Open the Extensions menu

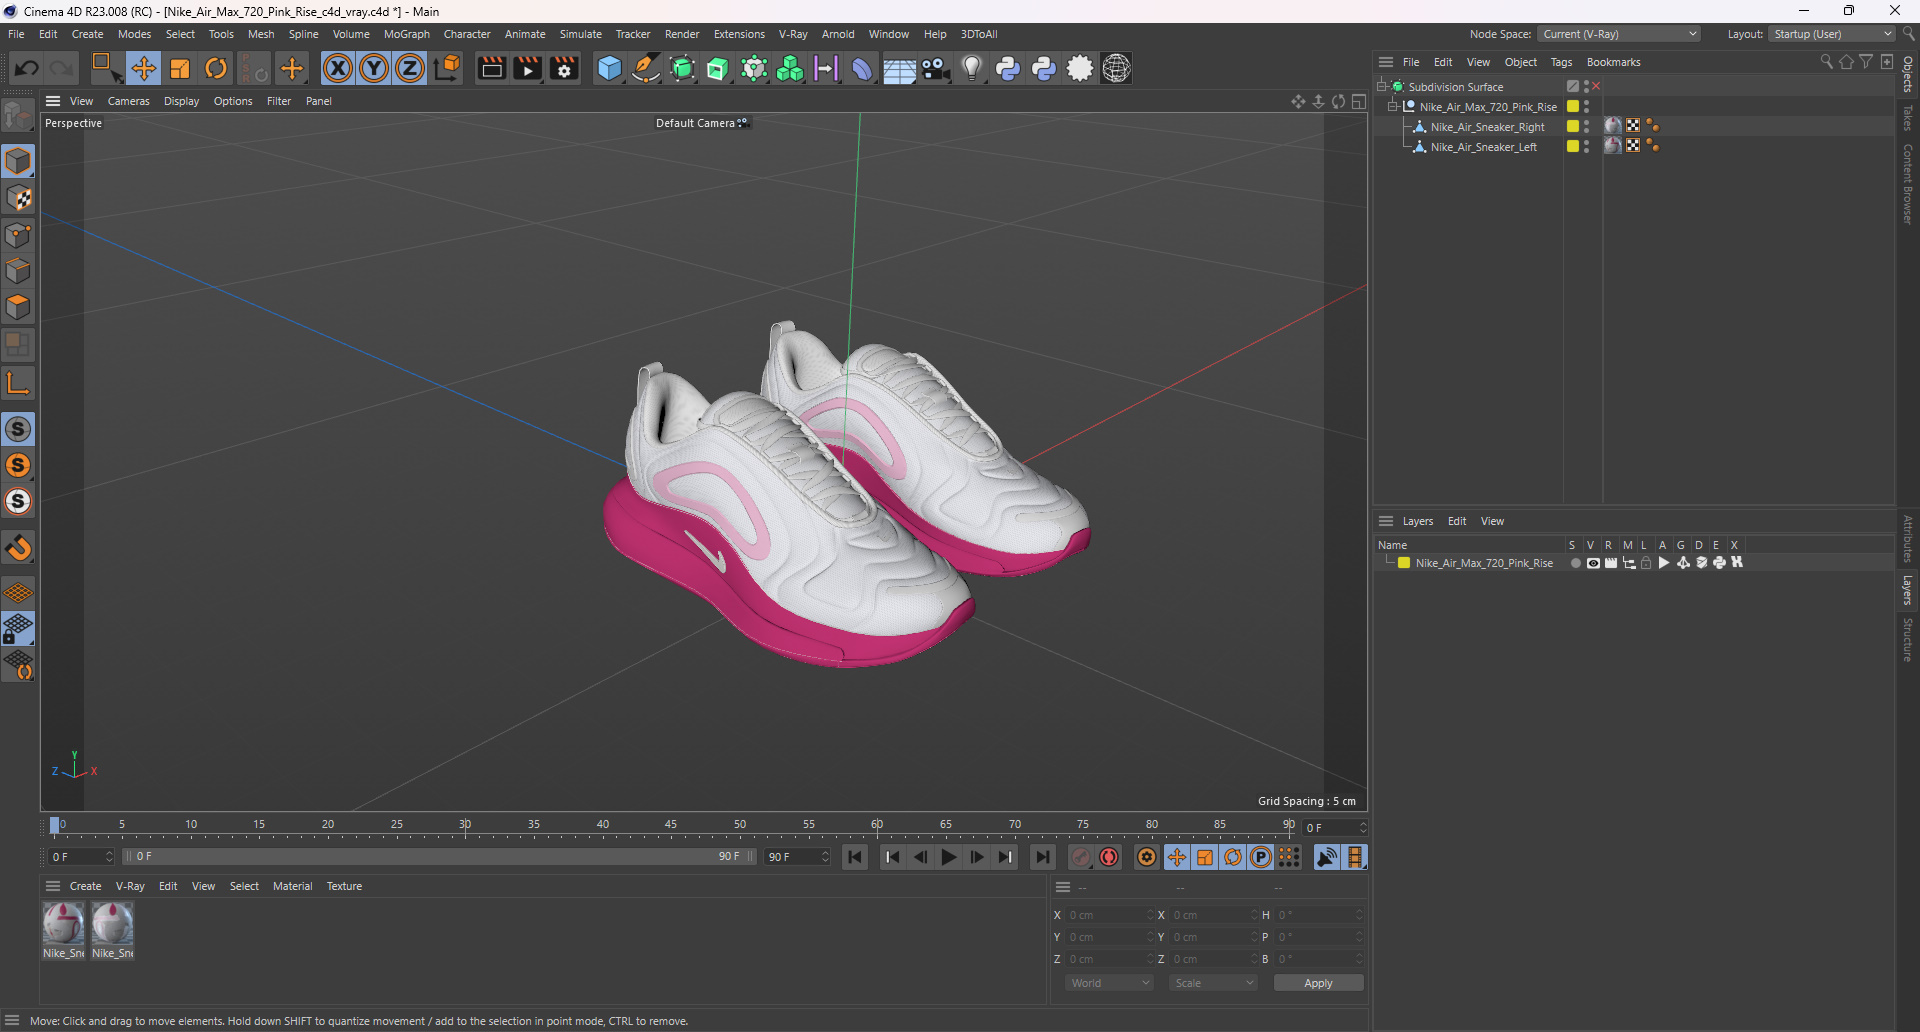tap(739, 34)
